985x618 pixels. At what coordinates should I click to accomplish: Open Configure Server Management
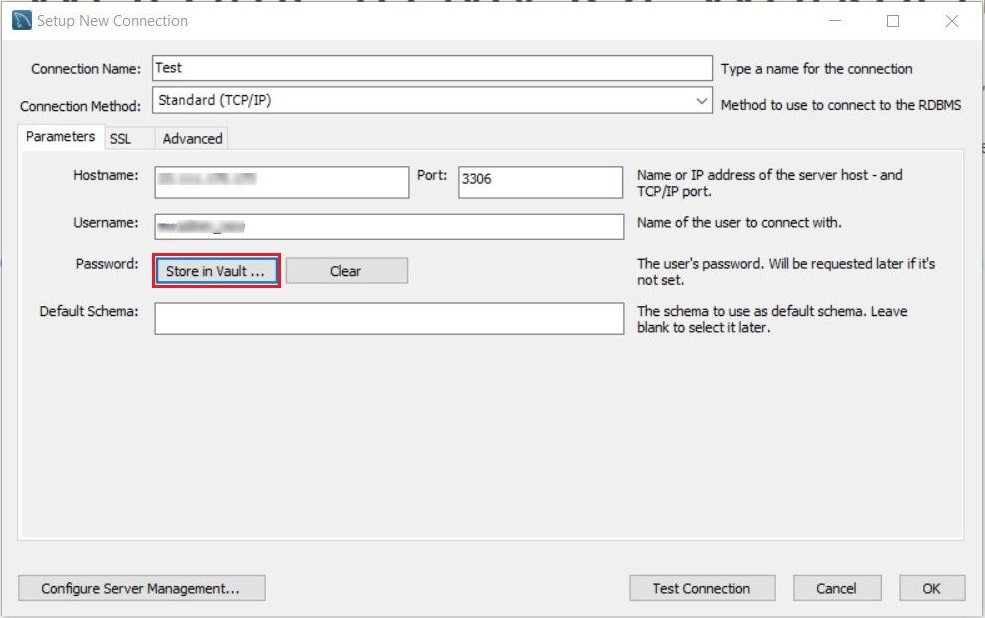pyautogui.click(x=141, y=588)
